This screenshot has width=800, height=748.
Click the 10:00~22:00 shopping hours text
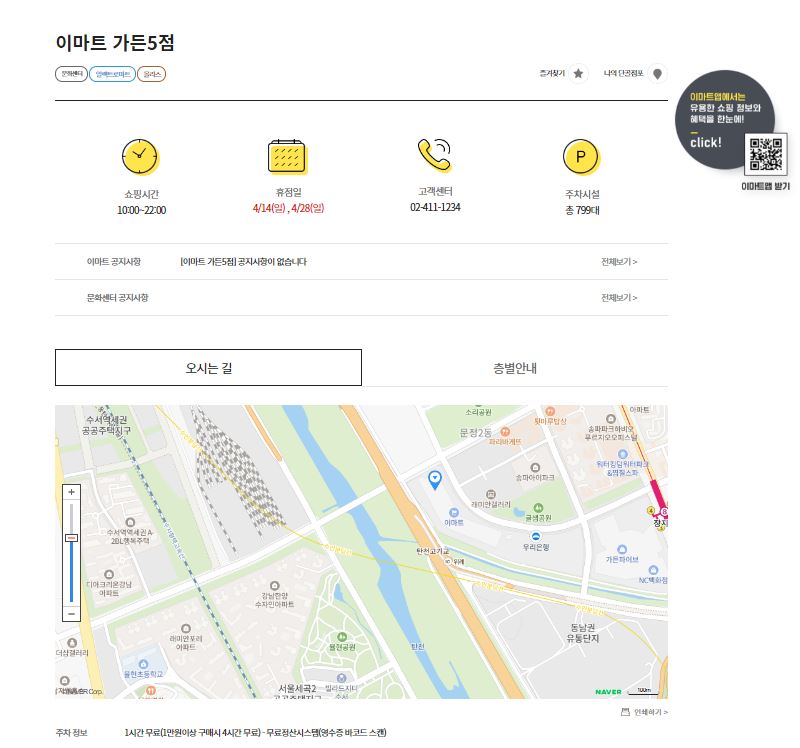click(x=141, y=210)
